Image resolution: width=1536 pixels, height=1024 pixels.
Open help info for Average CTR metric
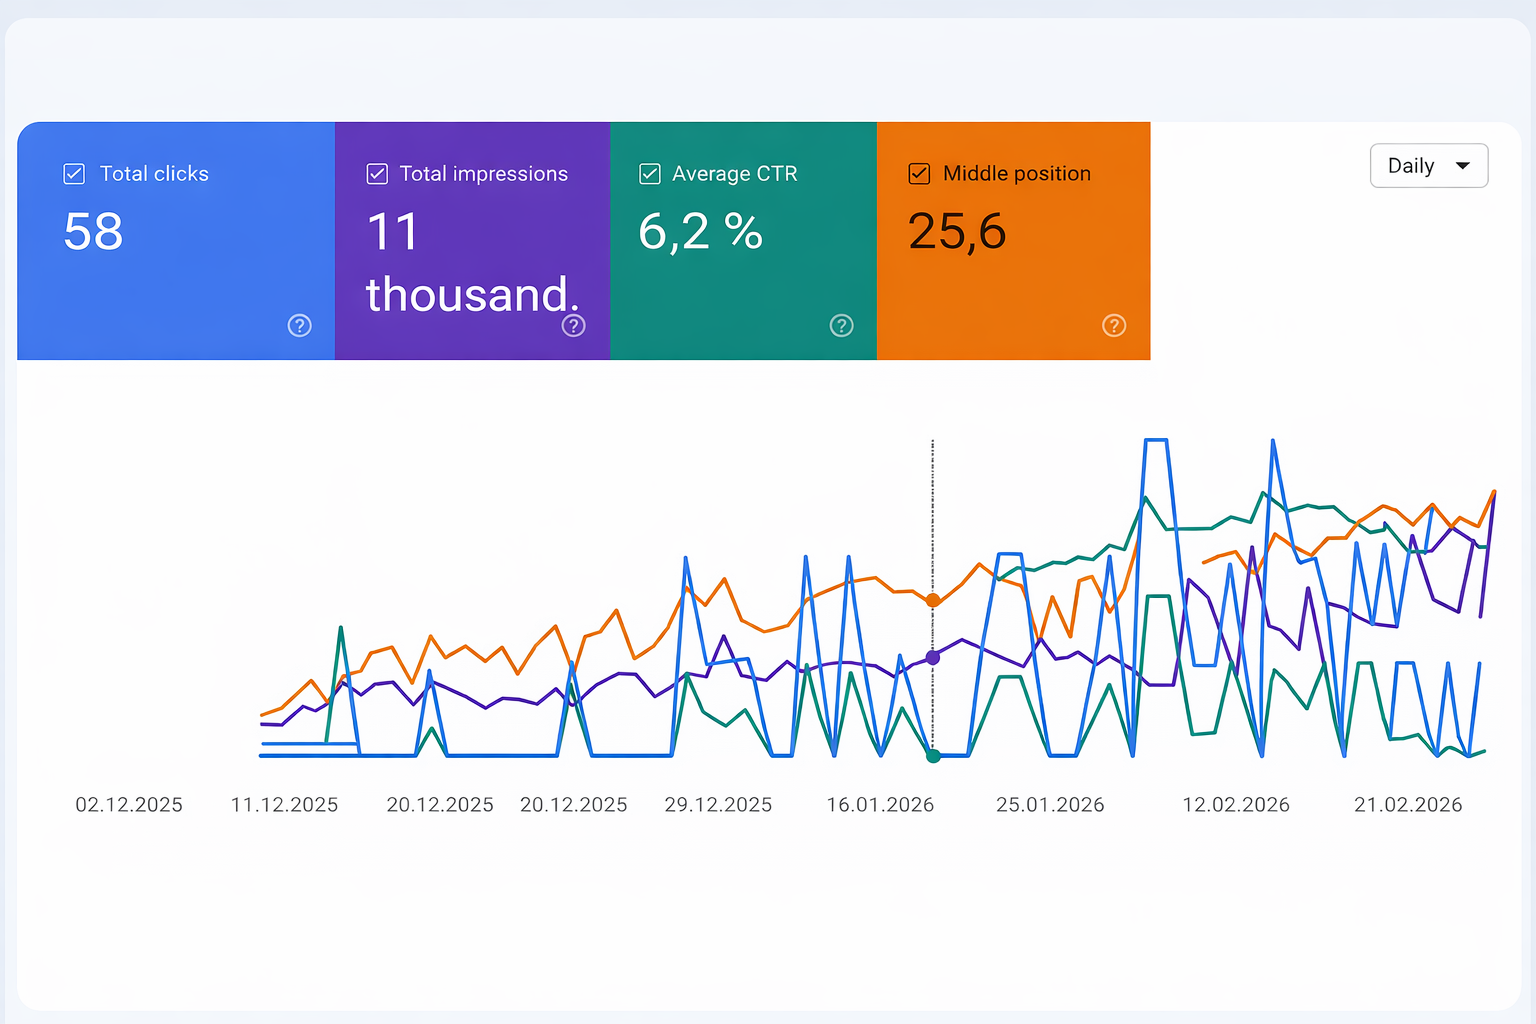coord(841,325)
